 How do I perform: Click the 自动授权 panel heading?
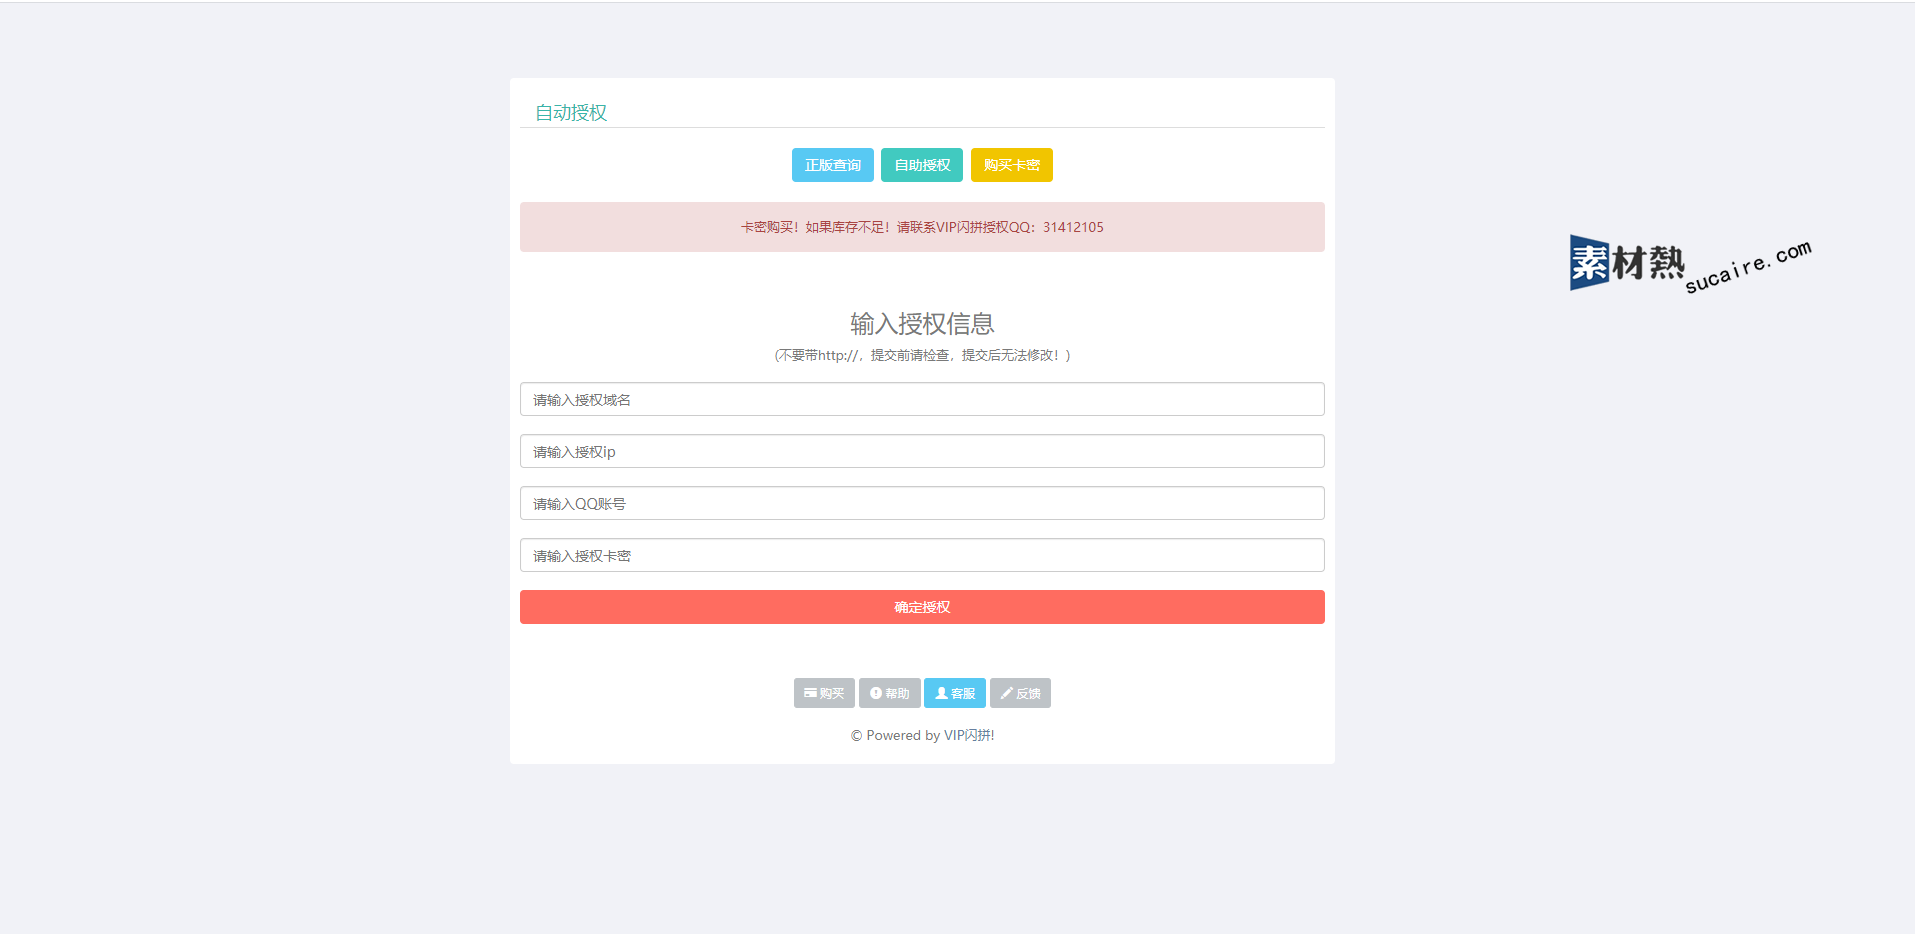(x=571, y=113)
